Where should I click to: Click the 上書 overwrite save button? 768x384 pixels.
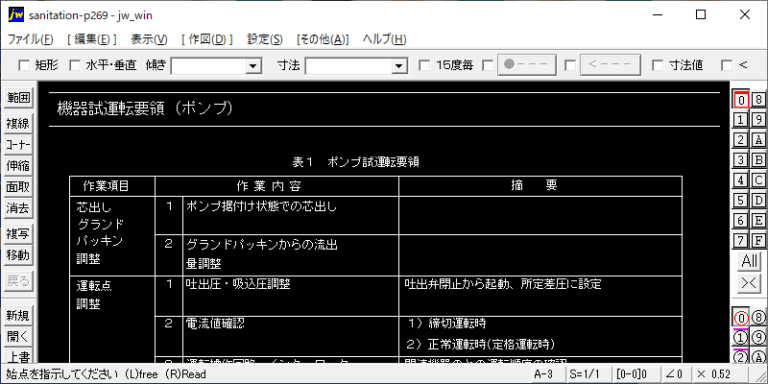click(19, 357)
